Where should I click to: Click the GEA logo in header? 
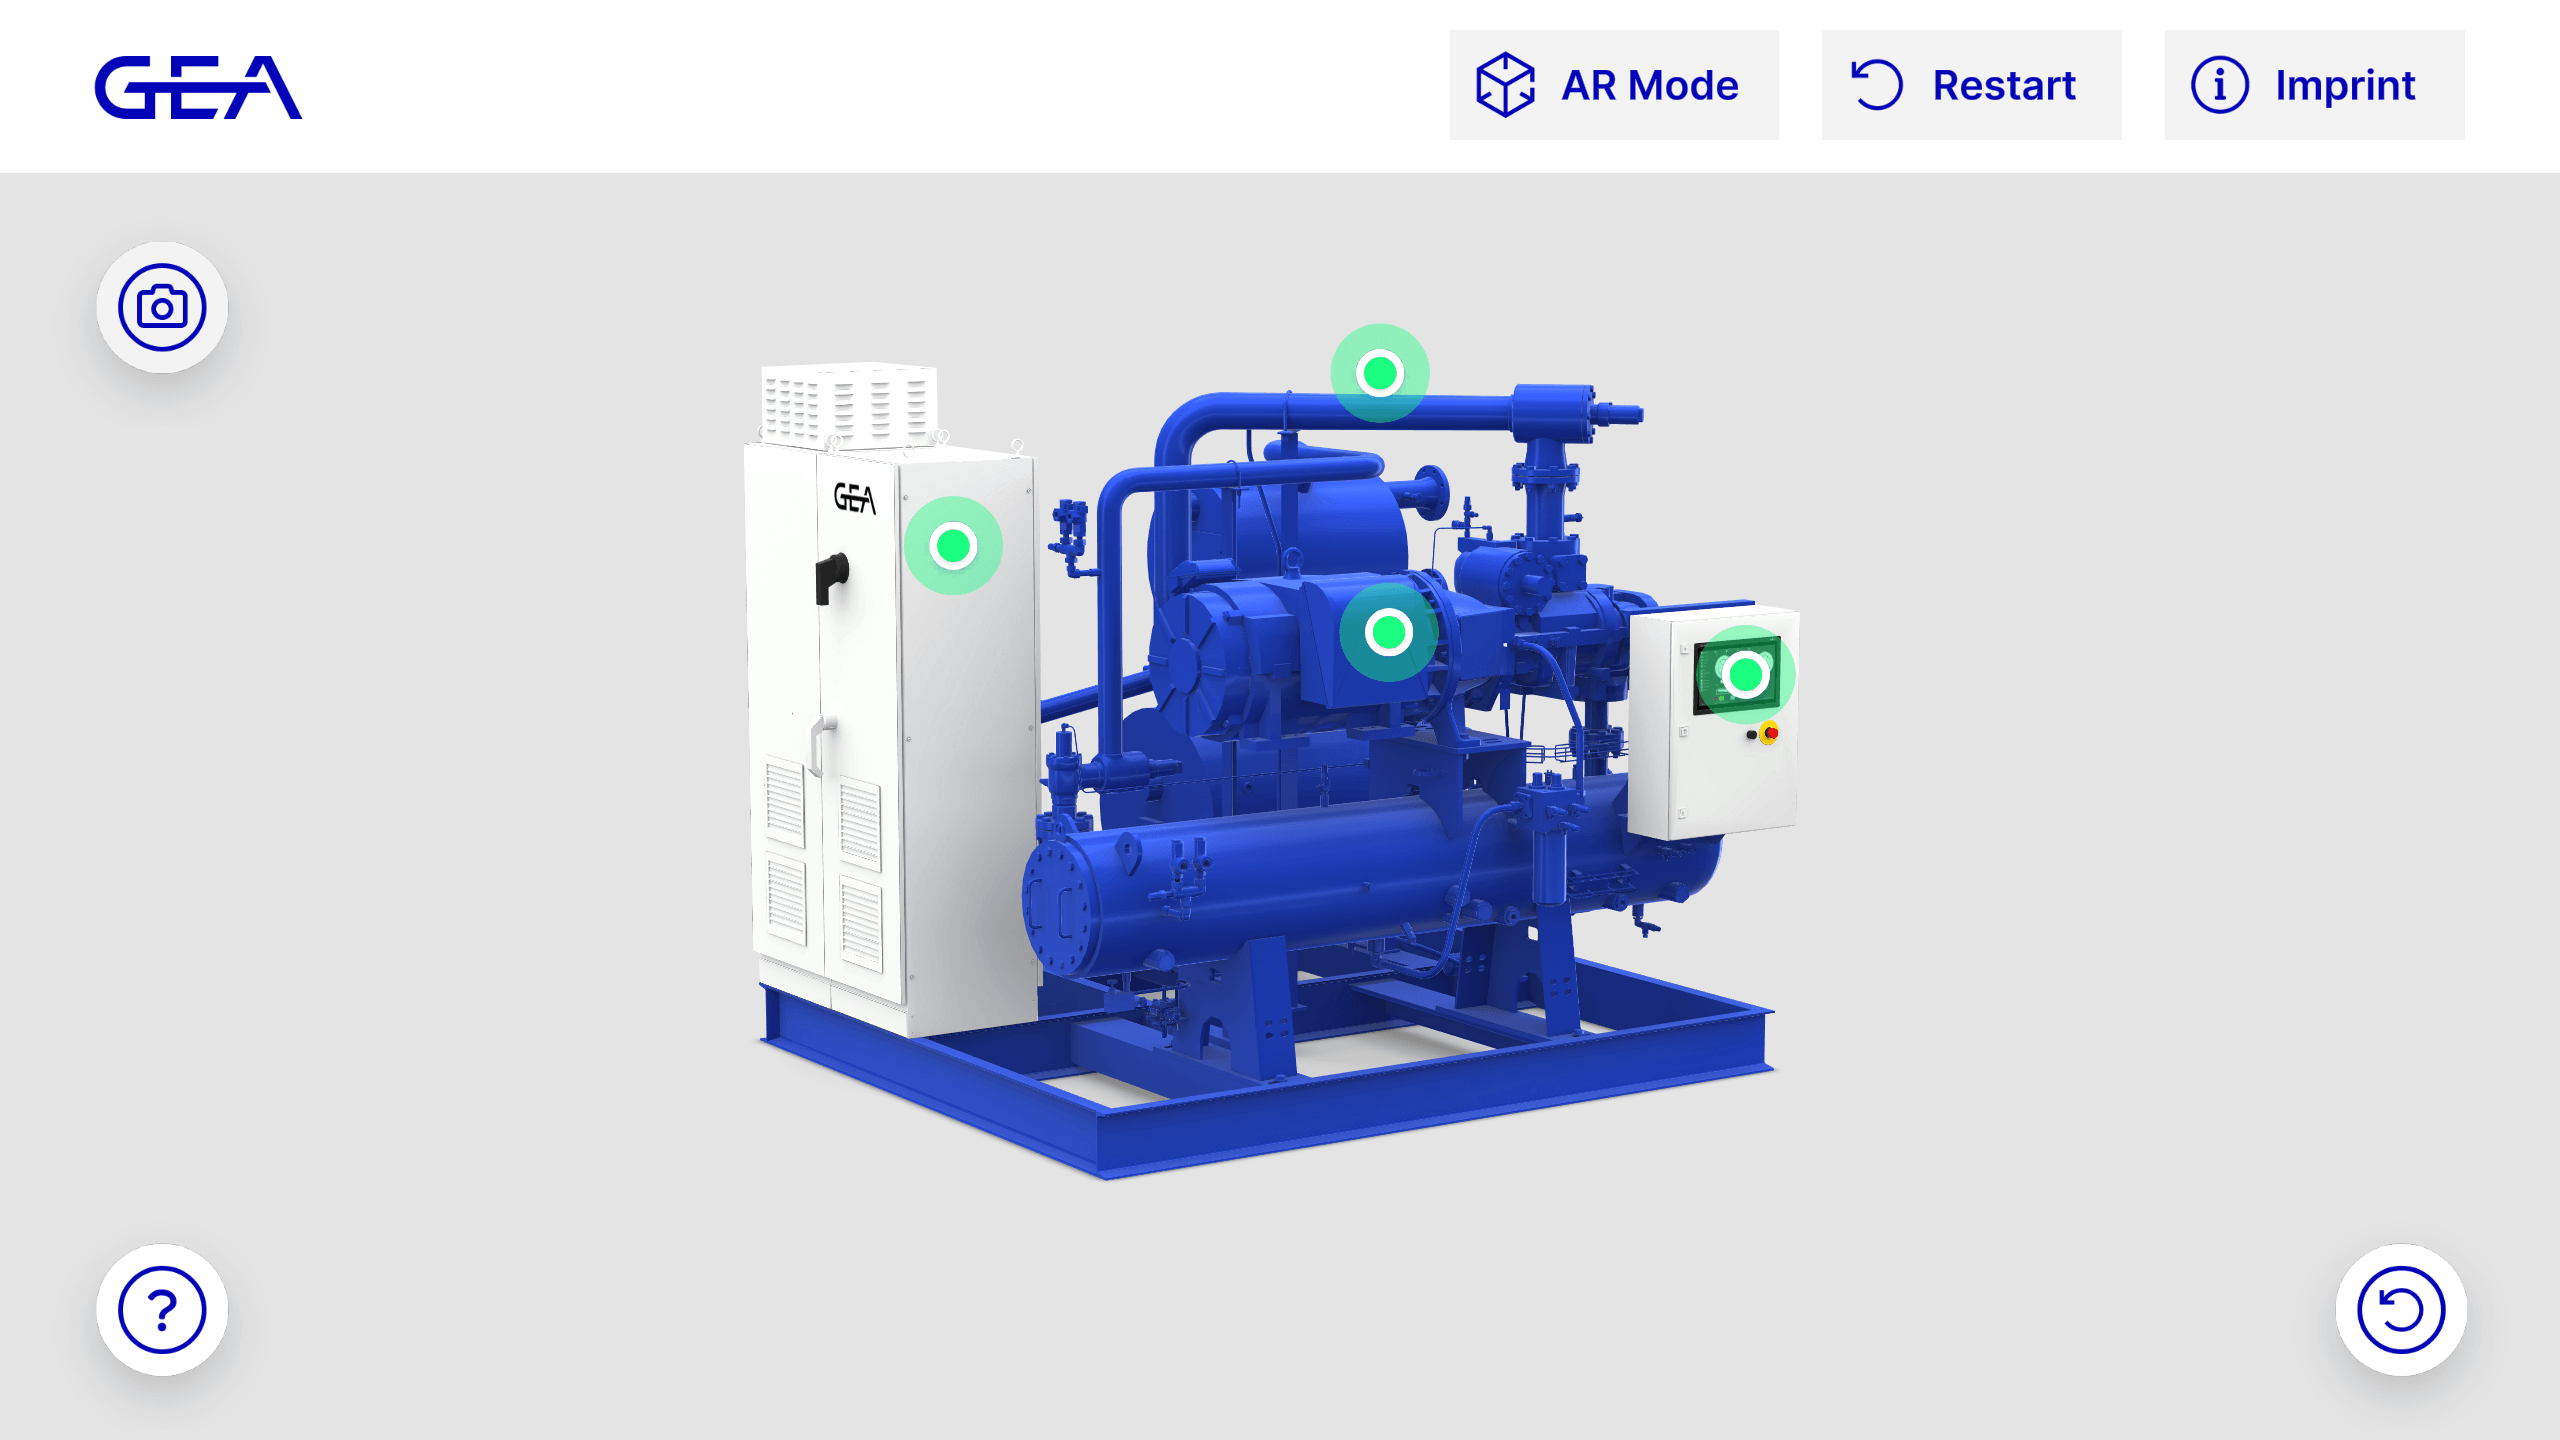198,88
